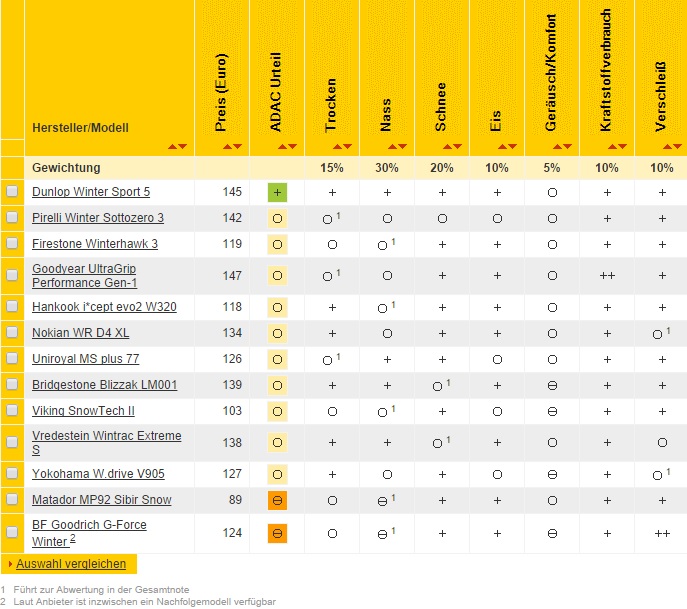Sort Geräusch/Komfort with the up arrow
The height and width of the screenshot is (609, 687).
pyautogui.click(x=557, y=146)
